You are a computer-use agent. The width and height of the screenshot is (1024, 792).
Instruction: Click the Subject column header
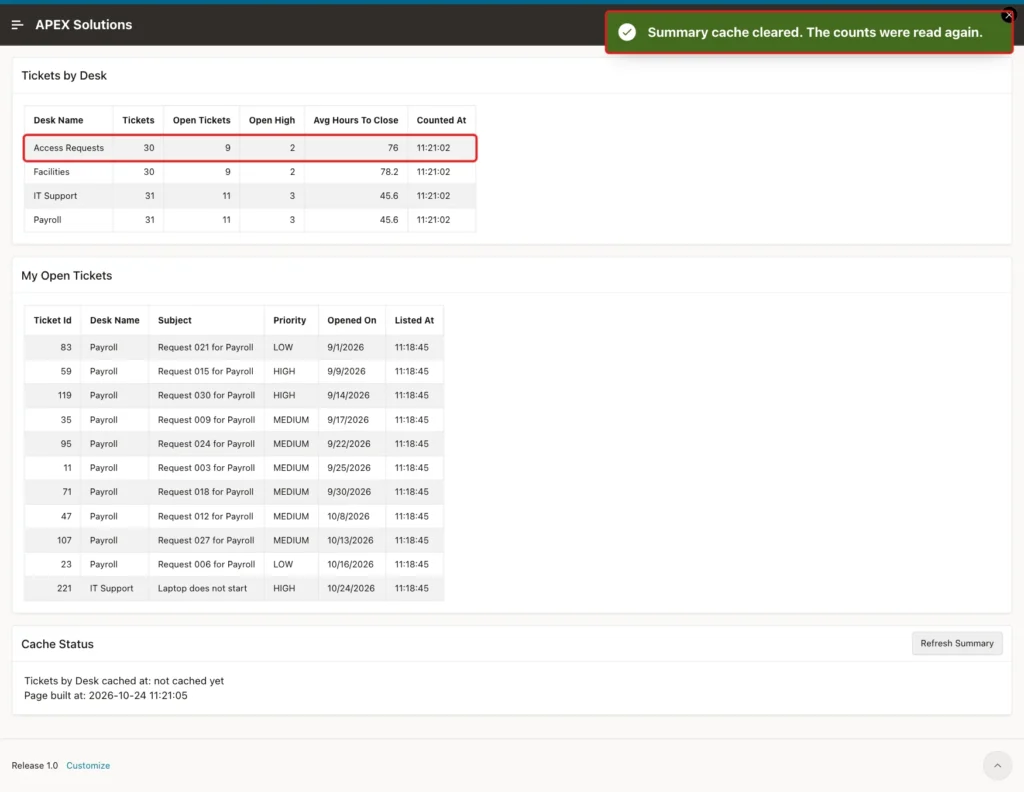[x=174, y=320]
